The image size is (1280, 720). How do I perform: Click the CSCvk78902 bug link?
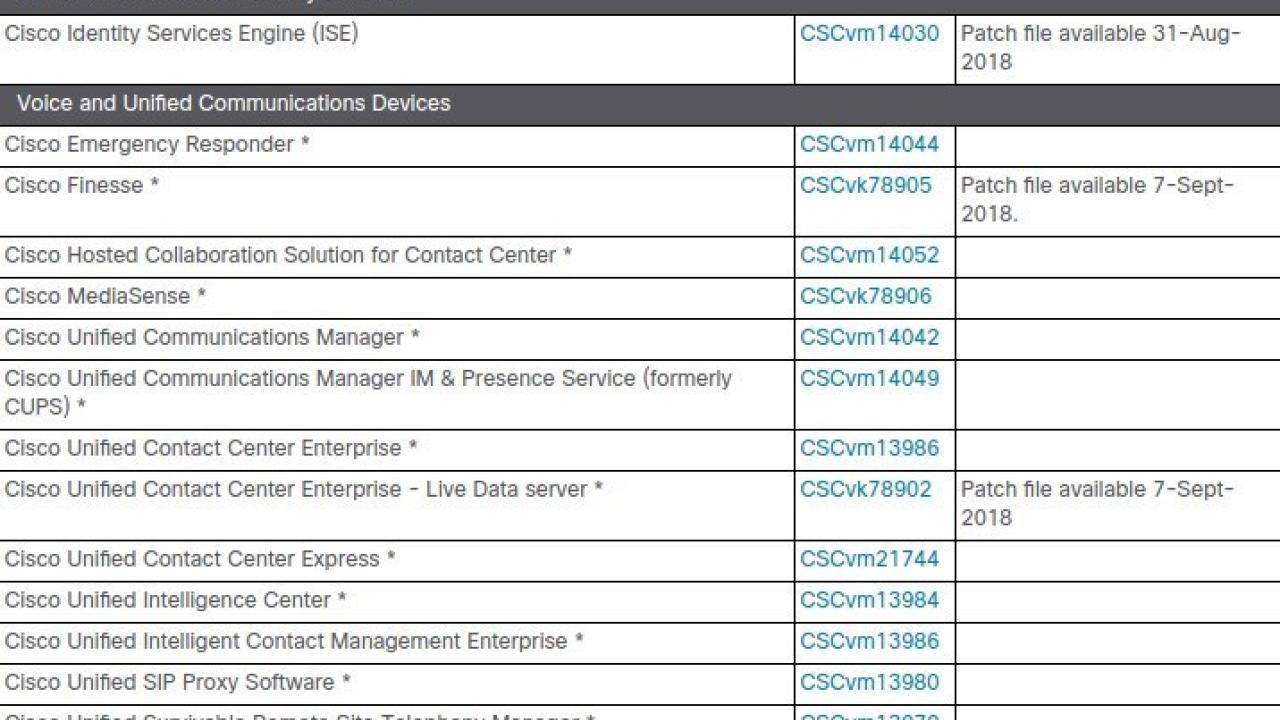click(865, 489)
